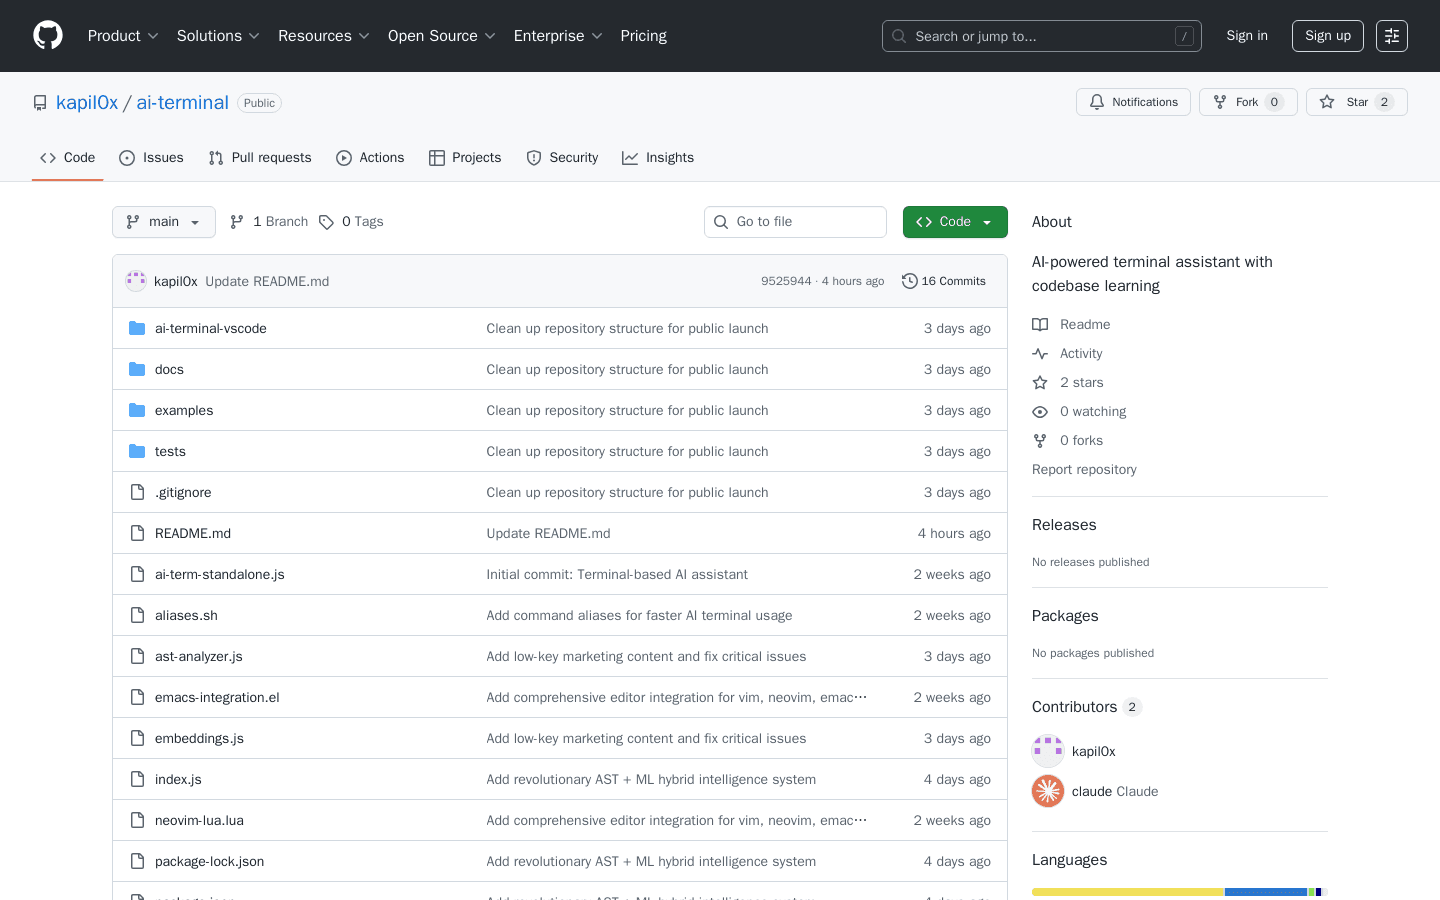Open the command palette icon in header
The image size is (1440, 900).
coord(1392,35)
